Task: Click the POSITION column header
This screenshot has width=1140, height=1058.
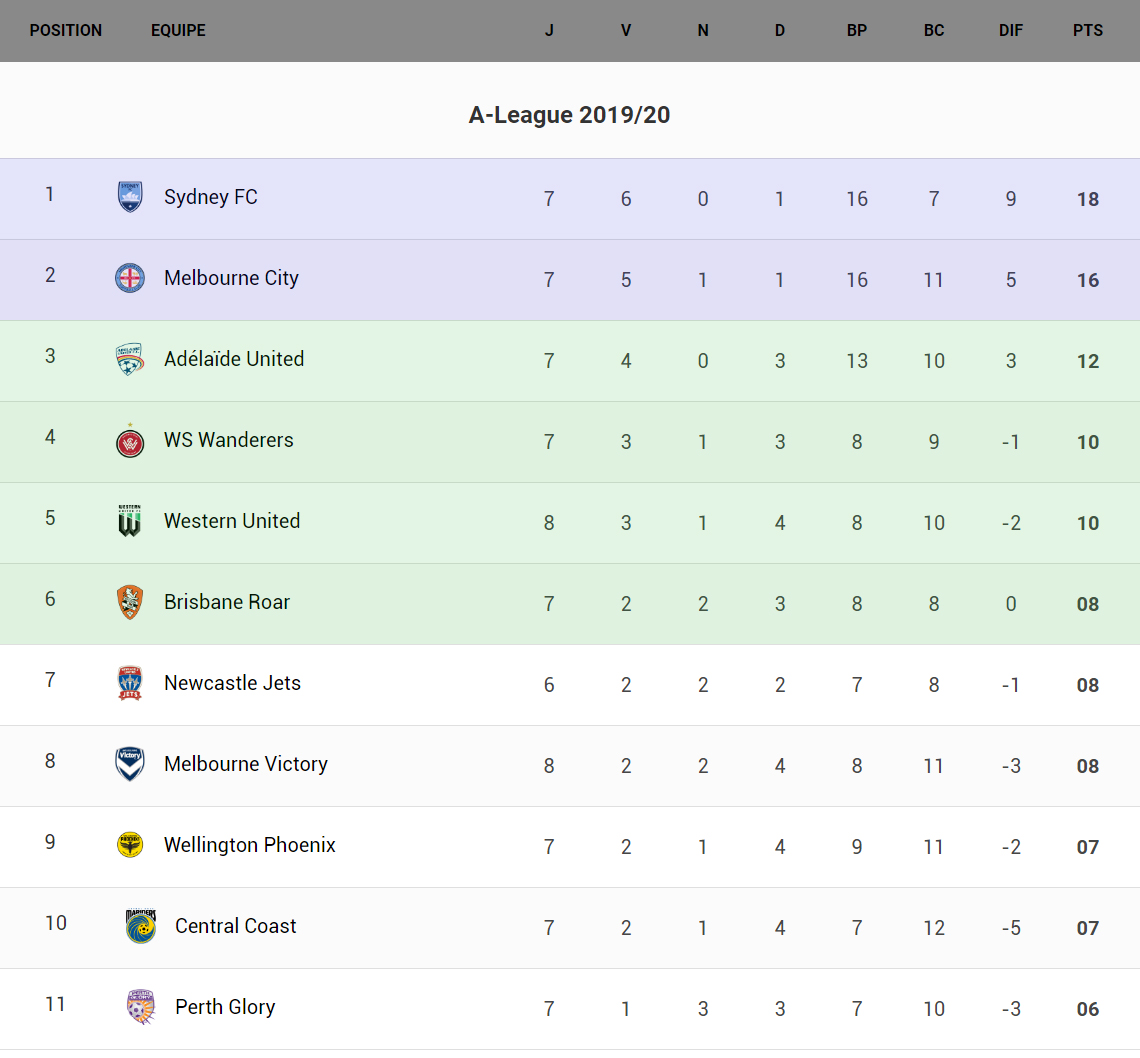Action: click(66, 30)
